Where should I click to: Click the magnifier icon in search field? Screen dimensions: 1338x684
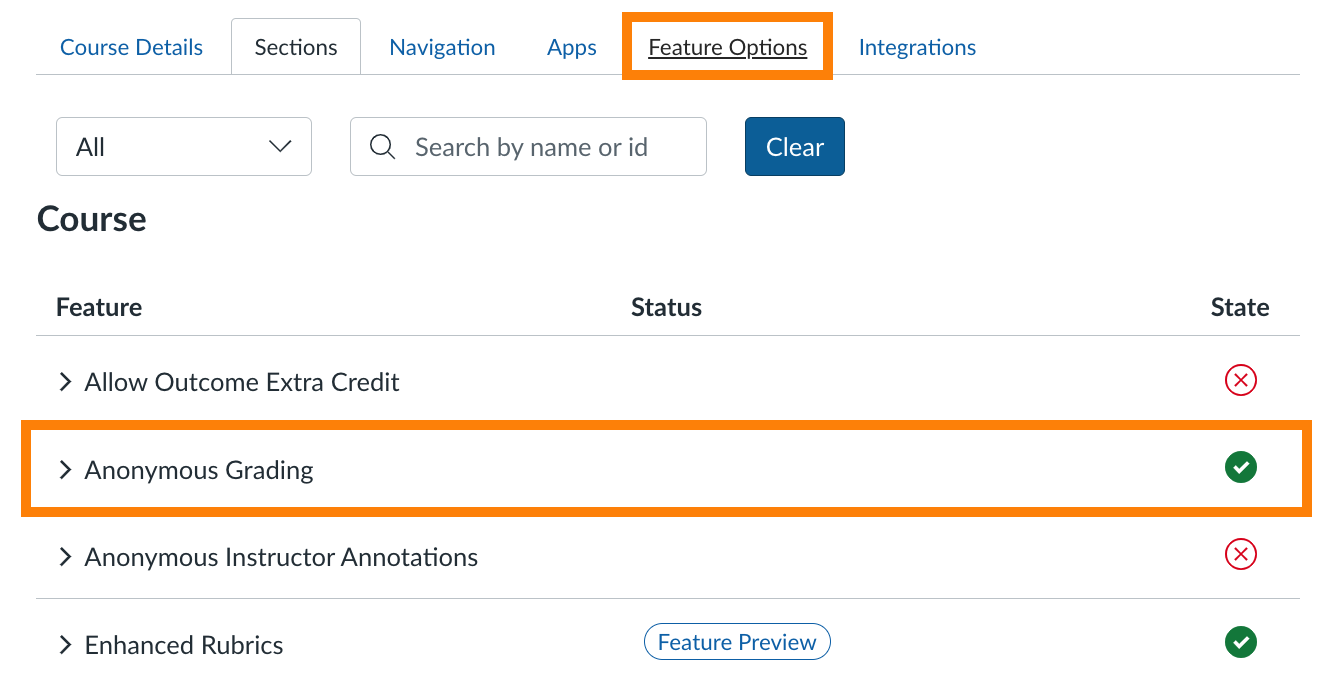click(382, 147)
